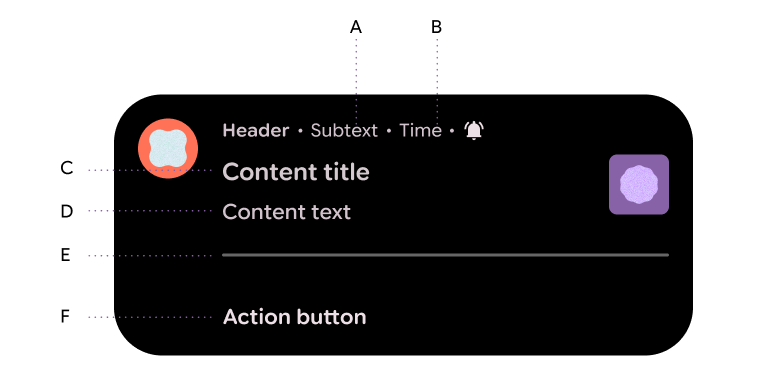This screenshot has height=390, width=779.
Task: Click callout letter E beside progress bar
Action: [x=65, y=255]
